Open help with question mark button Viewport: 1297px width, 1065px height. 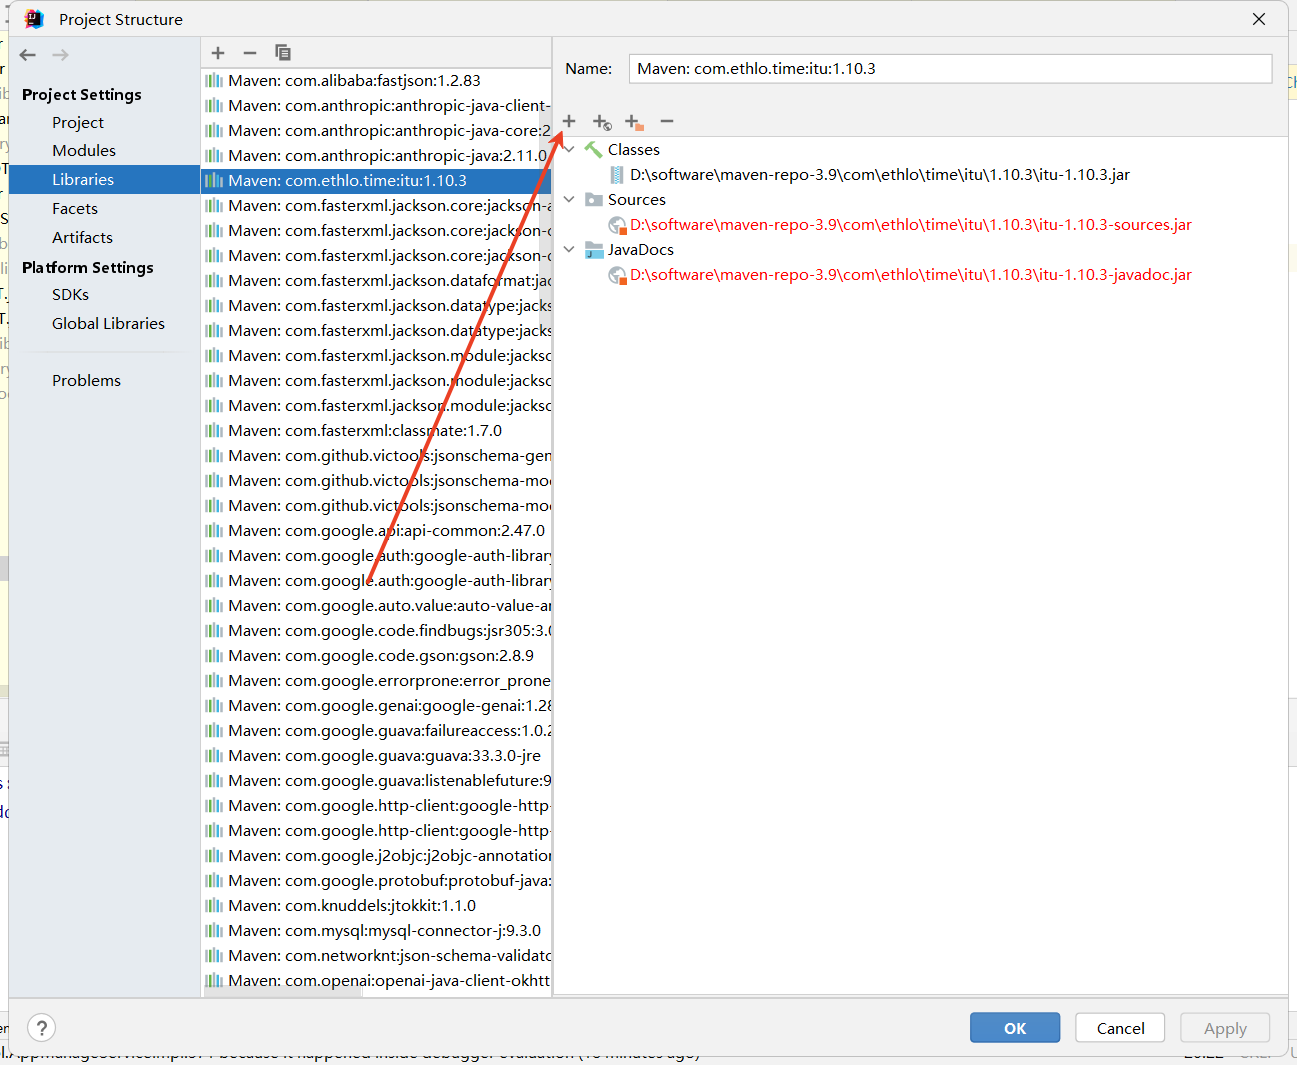pyautogui.click(x=41, y=1028)
